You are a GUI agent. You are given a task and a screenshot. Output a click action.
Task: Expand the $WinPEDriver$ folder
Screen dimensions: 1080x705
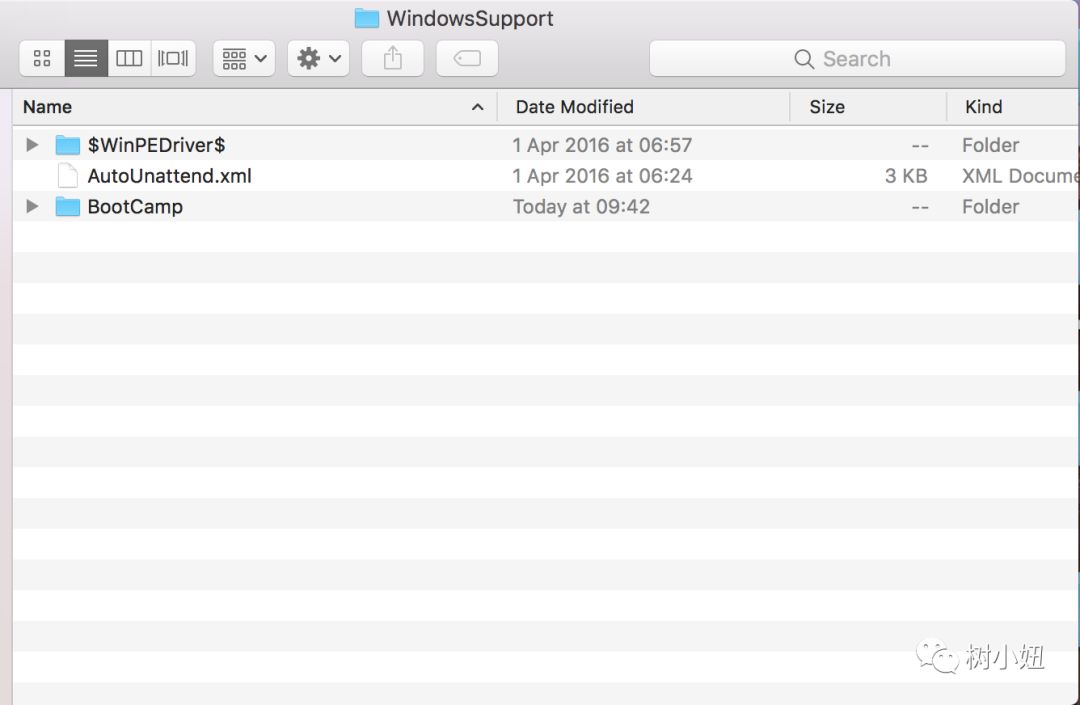coord(32,145)
